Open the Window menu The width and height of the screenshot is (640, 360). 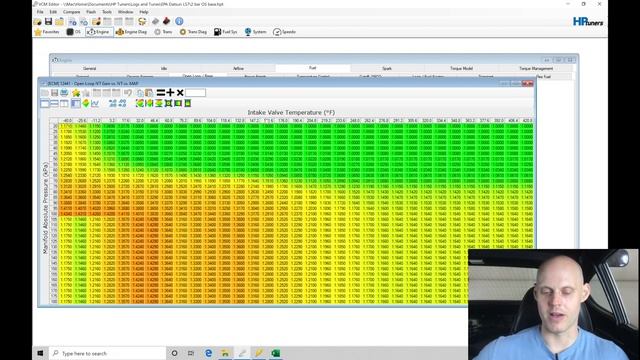[125, 12]
